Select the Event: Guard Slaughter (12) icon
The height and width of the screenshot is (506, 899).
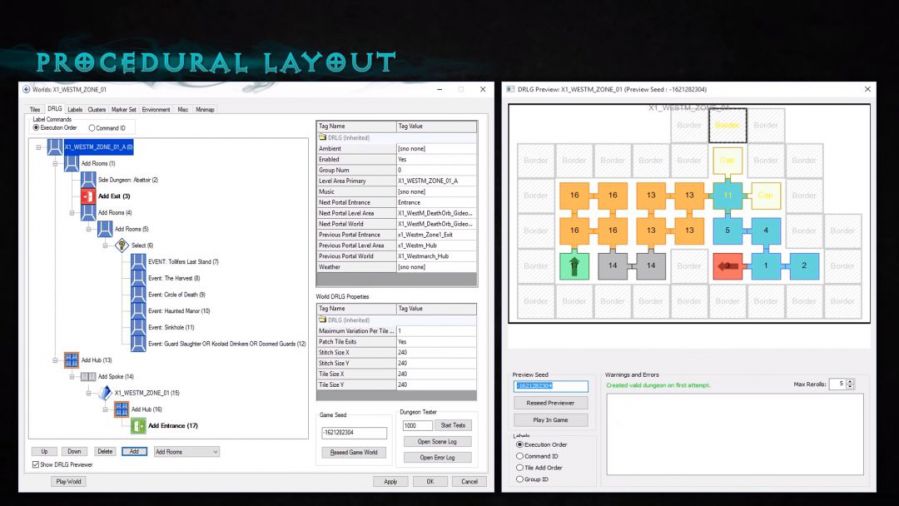pos(138,343)
